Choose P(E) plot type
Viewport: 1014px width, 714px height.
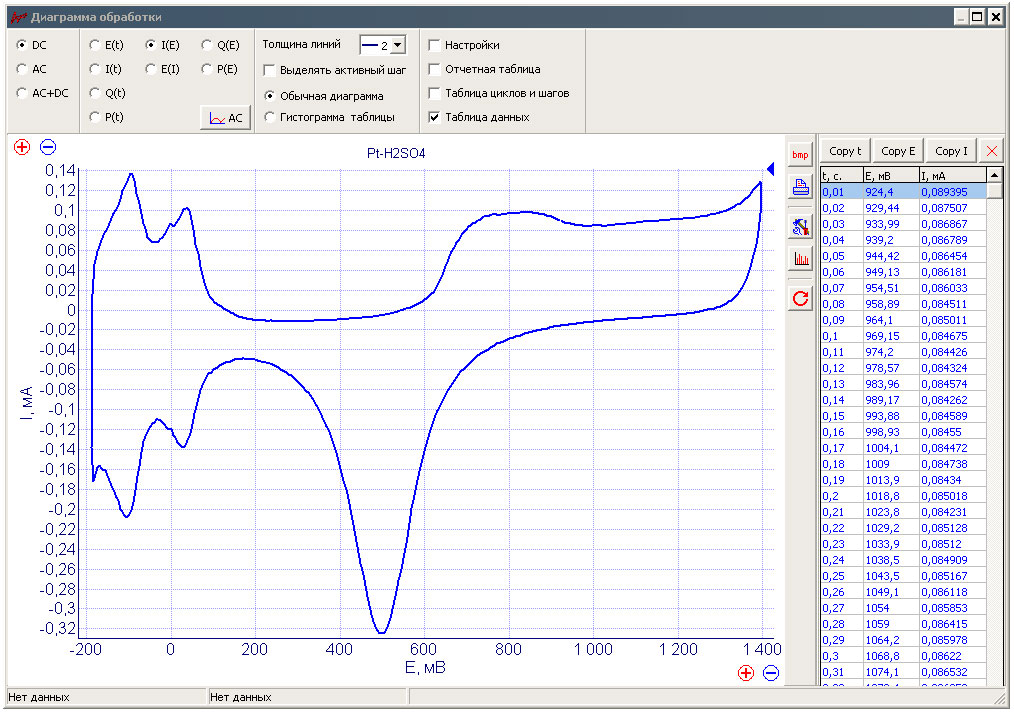207,69
